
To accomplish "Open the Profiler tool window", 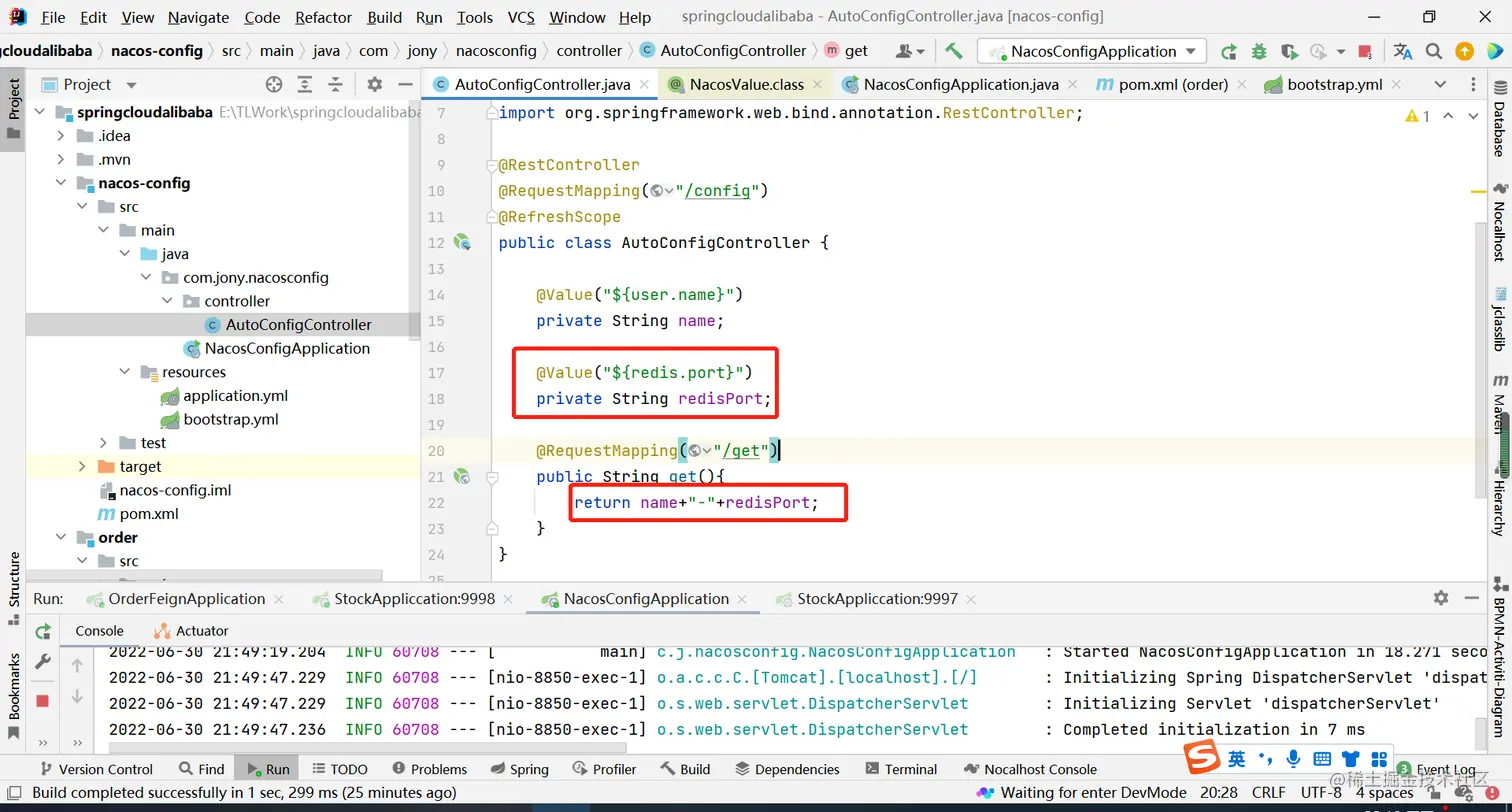I will 604,769.
